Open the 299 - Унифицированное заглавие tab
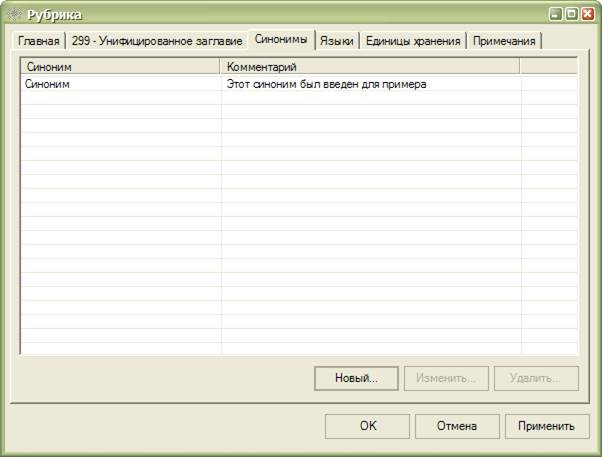The width and height of the screenshot is (602, 457). [x=157, y=41]
